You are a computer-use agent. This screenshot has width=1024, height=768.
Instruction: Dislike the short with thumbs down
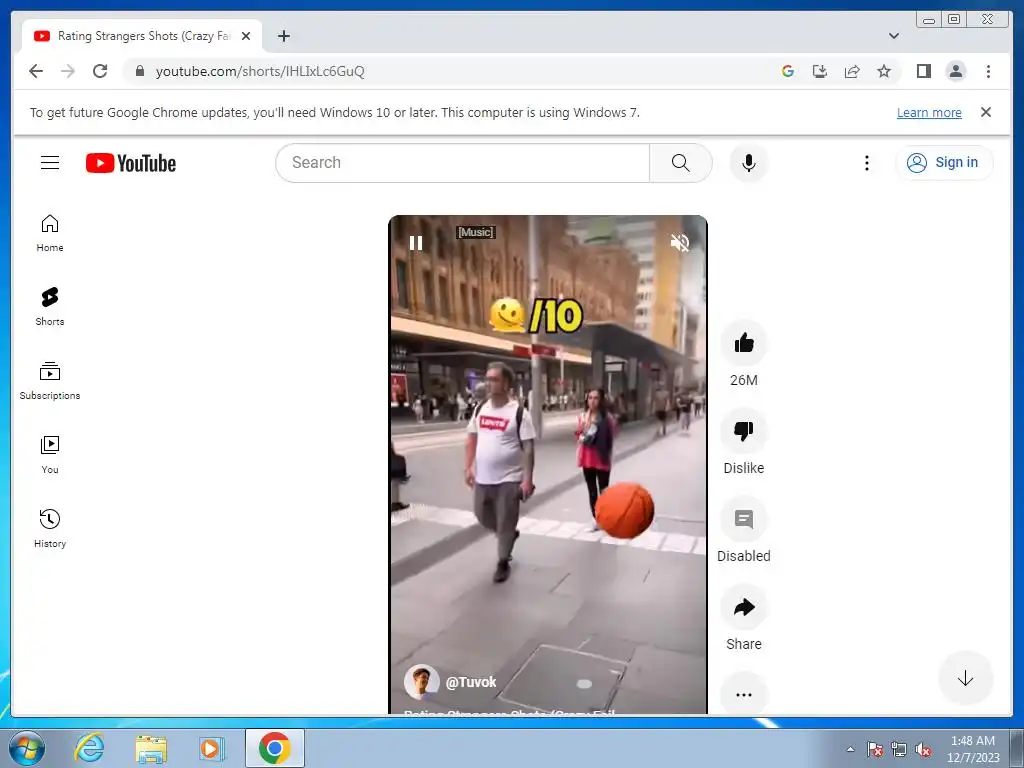pos(744,431)
